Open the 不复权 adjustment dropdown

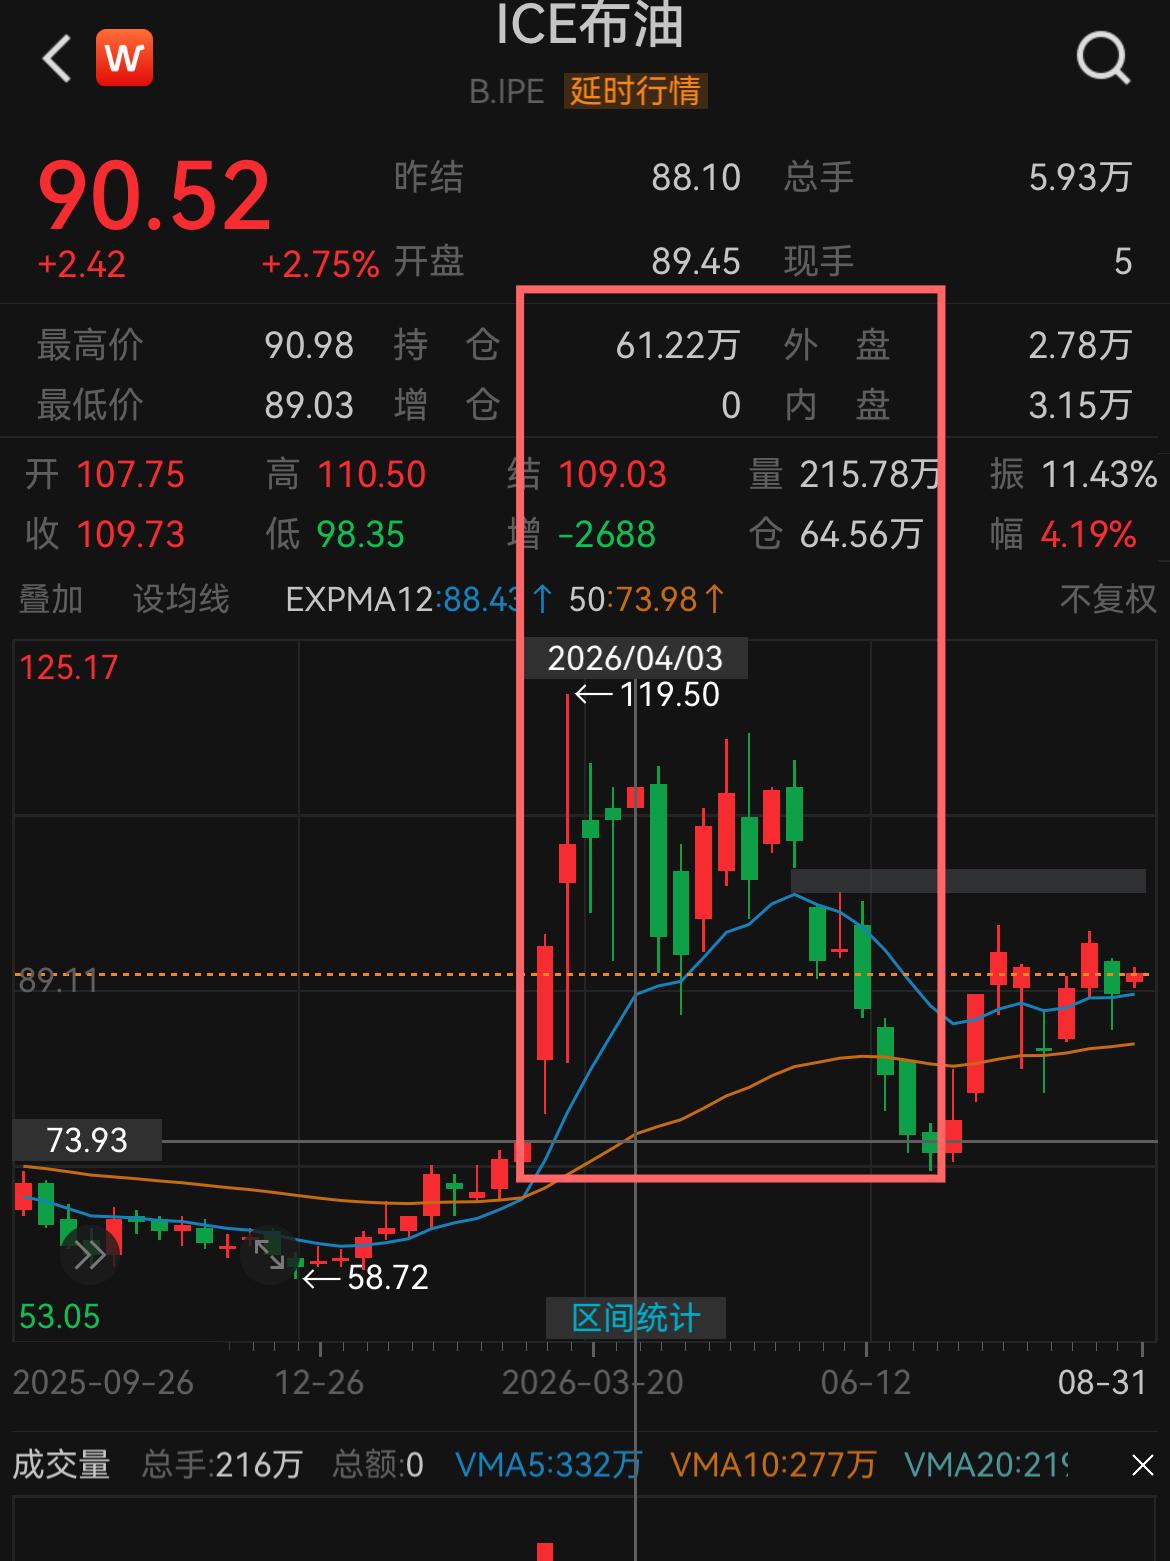click(x=1108, y=599)
